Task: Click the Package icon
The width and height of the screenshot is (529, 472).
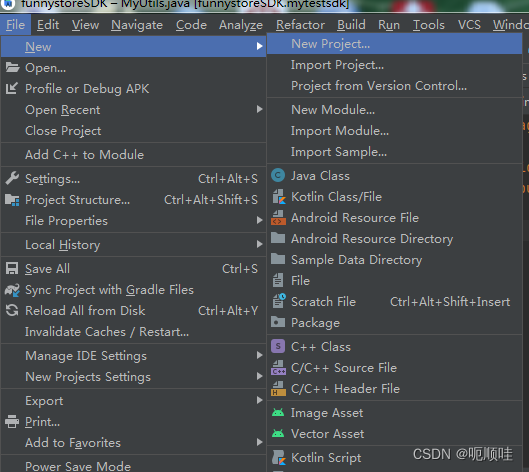Action: pyautogui.click(x=278, y=322)
